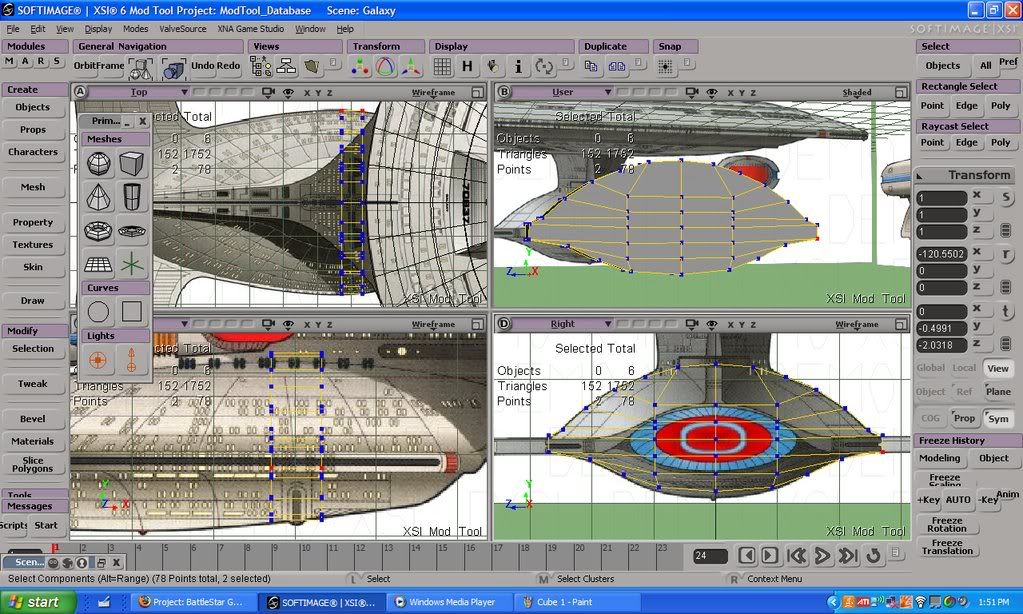Click frame 20 on the timeline

click(x=579, y=548)
